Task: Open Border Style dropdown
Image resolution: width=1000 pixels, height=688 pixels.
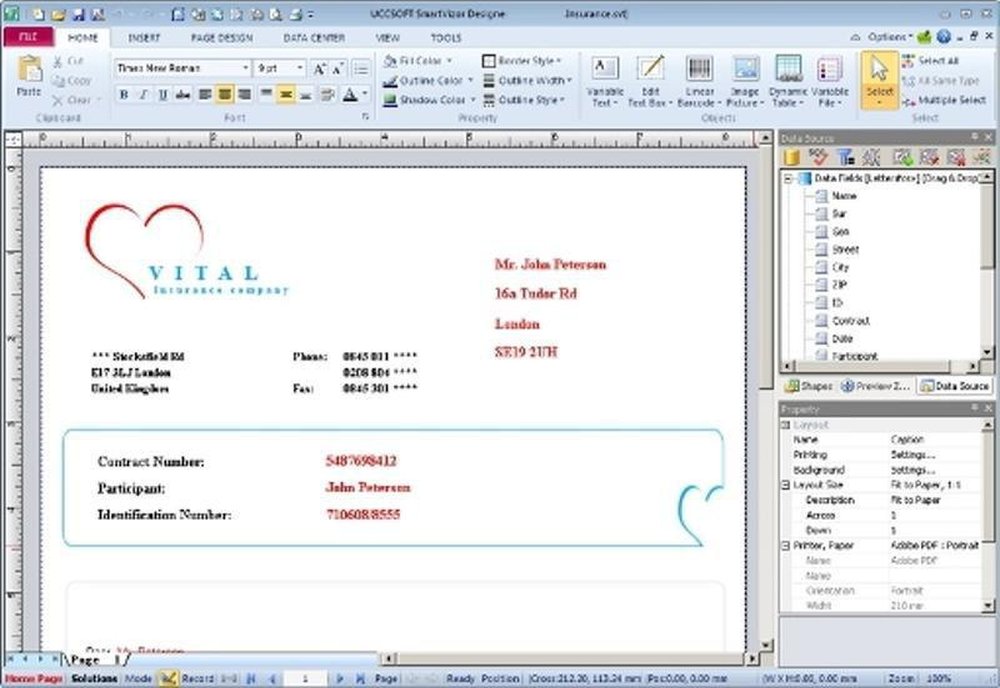Action: (x=522, y=61)
